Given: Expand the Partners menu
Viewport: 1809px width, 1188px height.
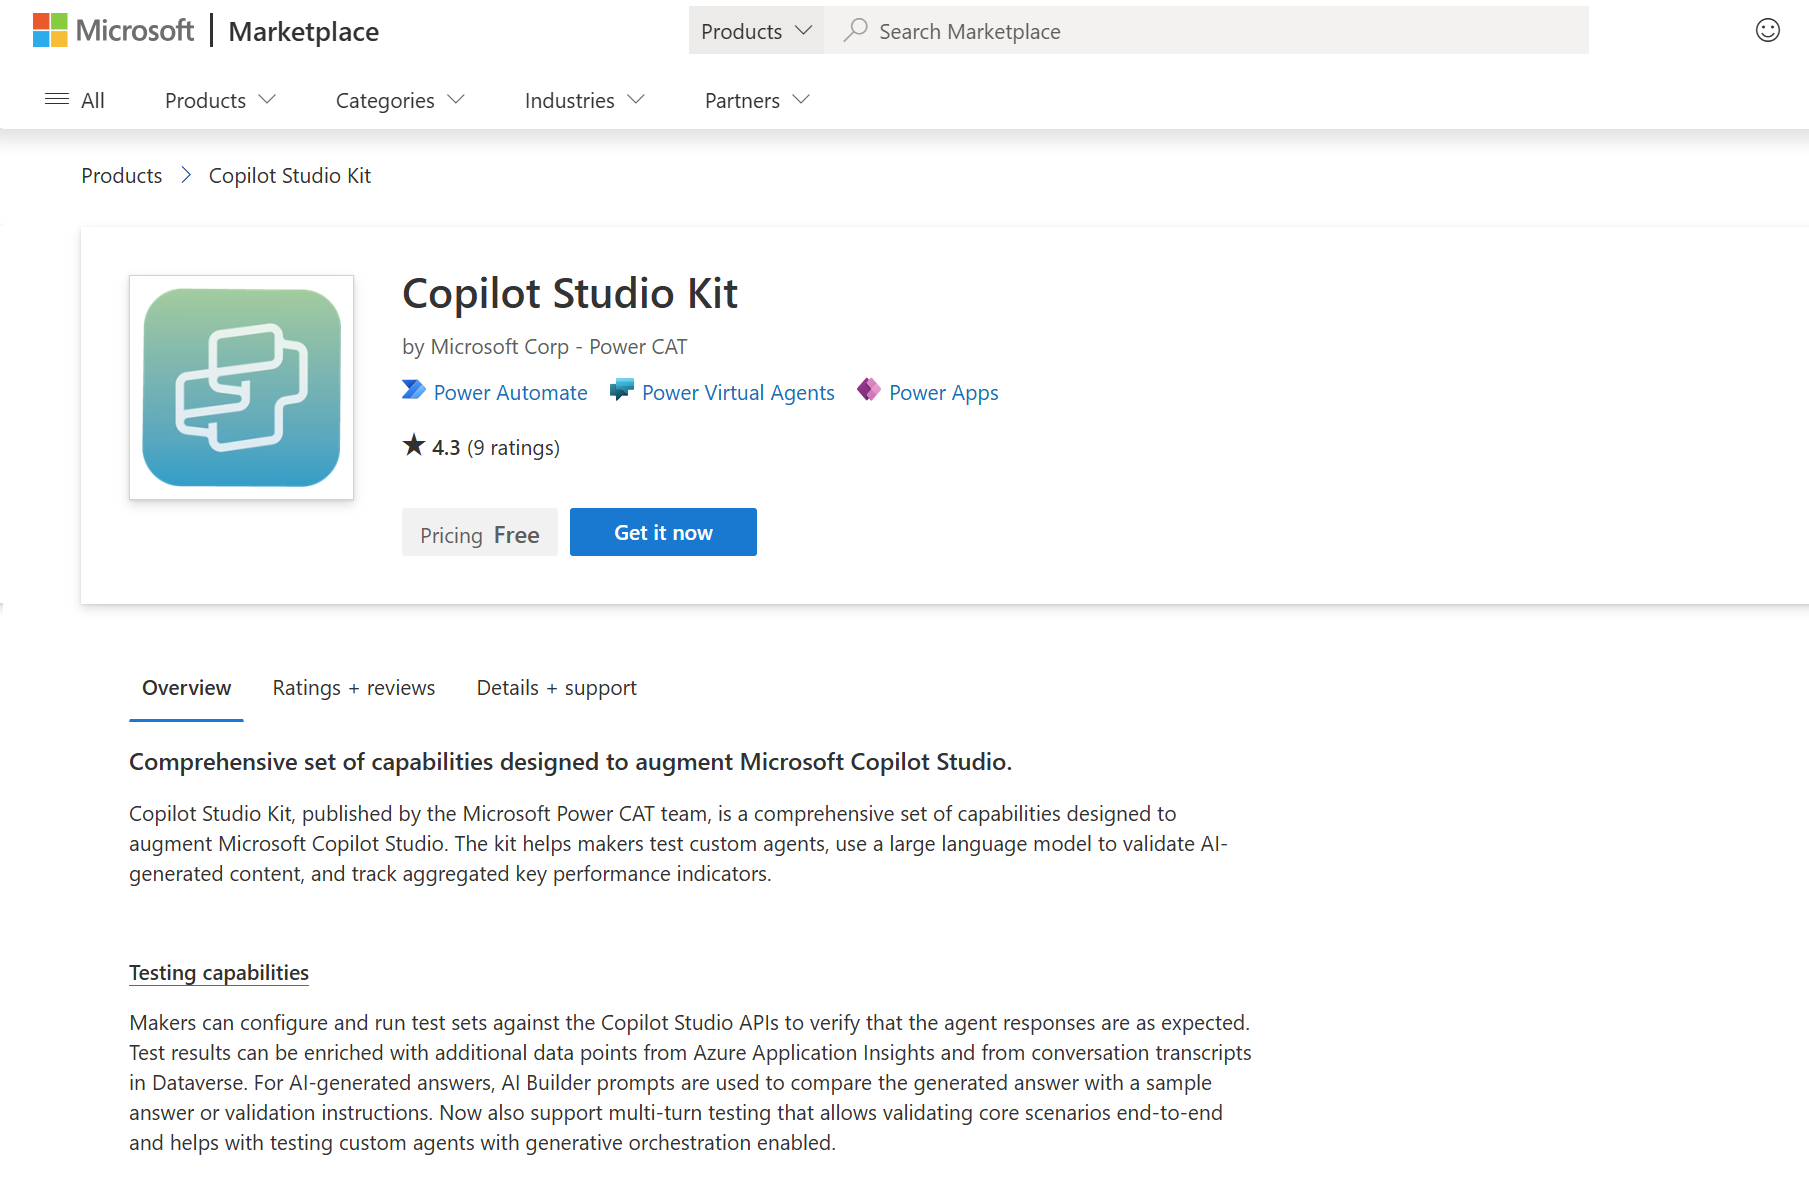Looking at the screenshot, I should [757, 100].
